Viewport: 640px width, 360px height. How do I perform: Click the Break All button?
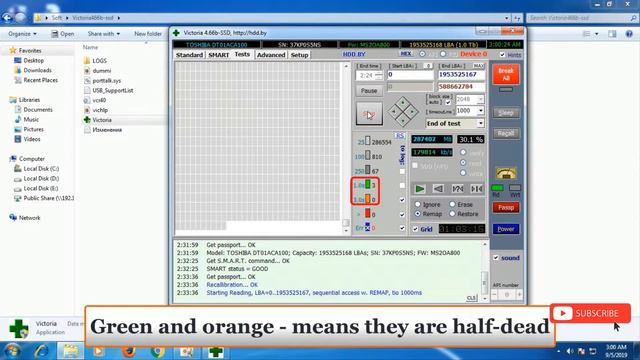coord(506,74)
